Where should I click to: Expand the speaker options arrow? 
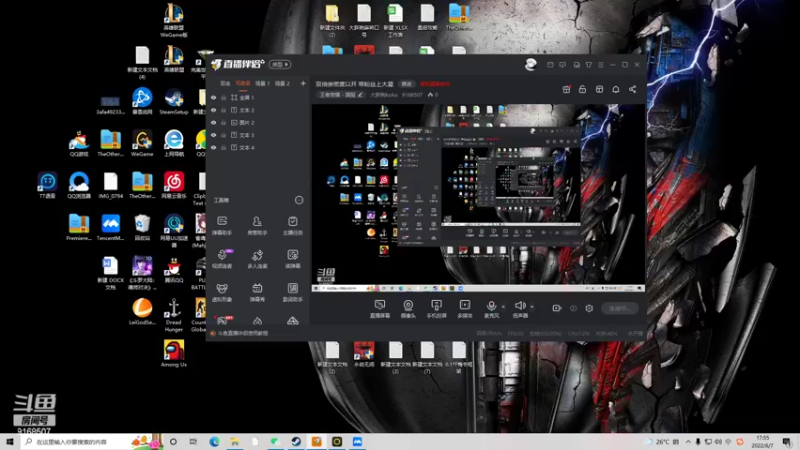pos(532,307)
